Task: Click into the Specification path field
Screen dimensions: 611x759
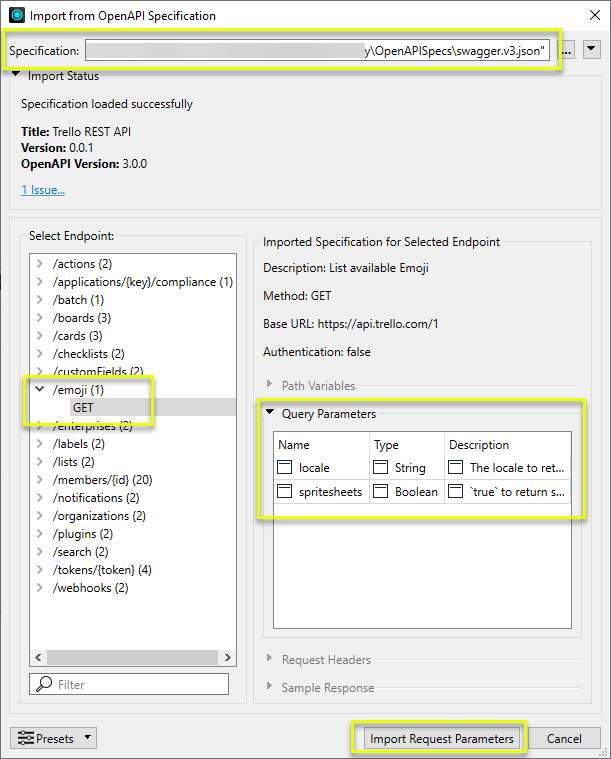Action: (x=318, y=50)
